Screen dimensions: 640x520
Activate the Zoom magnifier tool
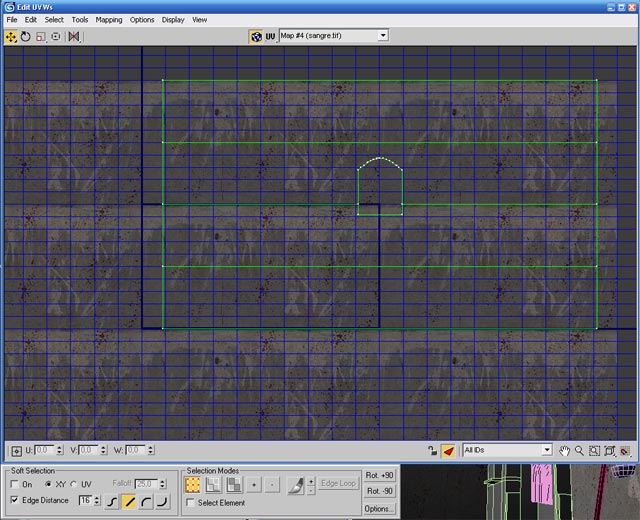579,451
